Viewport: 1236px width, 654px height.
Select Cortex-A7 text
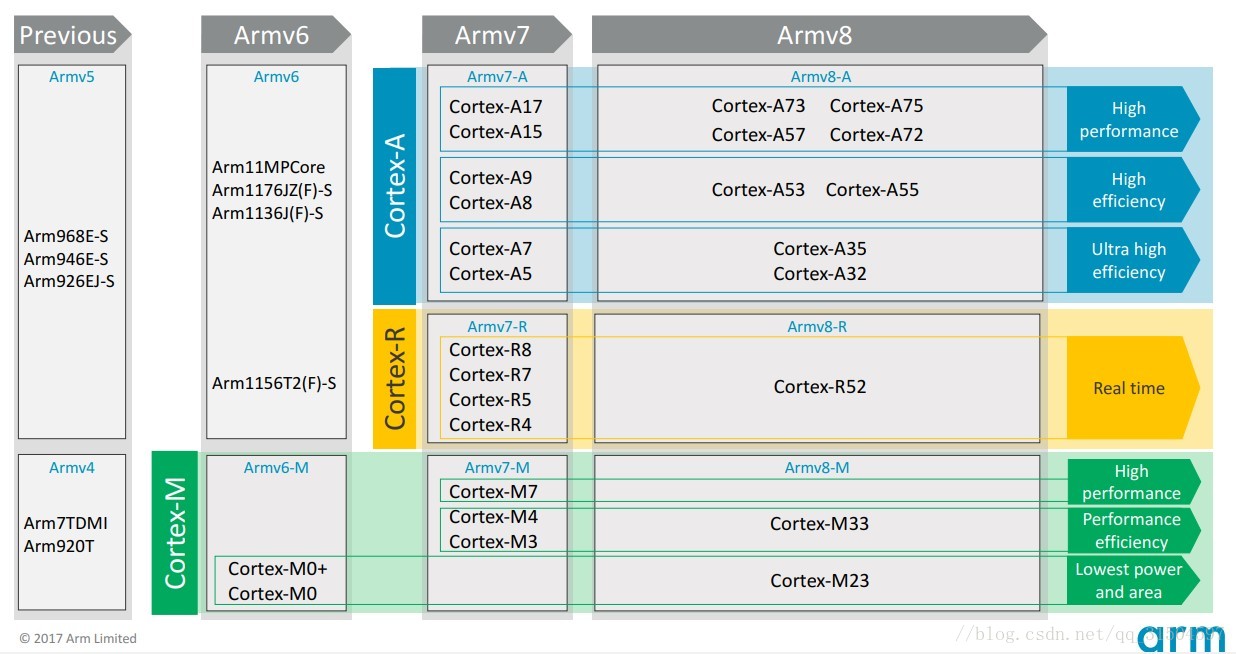[x=491, y=248]
